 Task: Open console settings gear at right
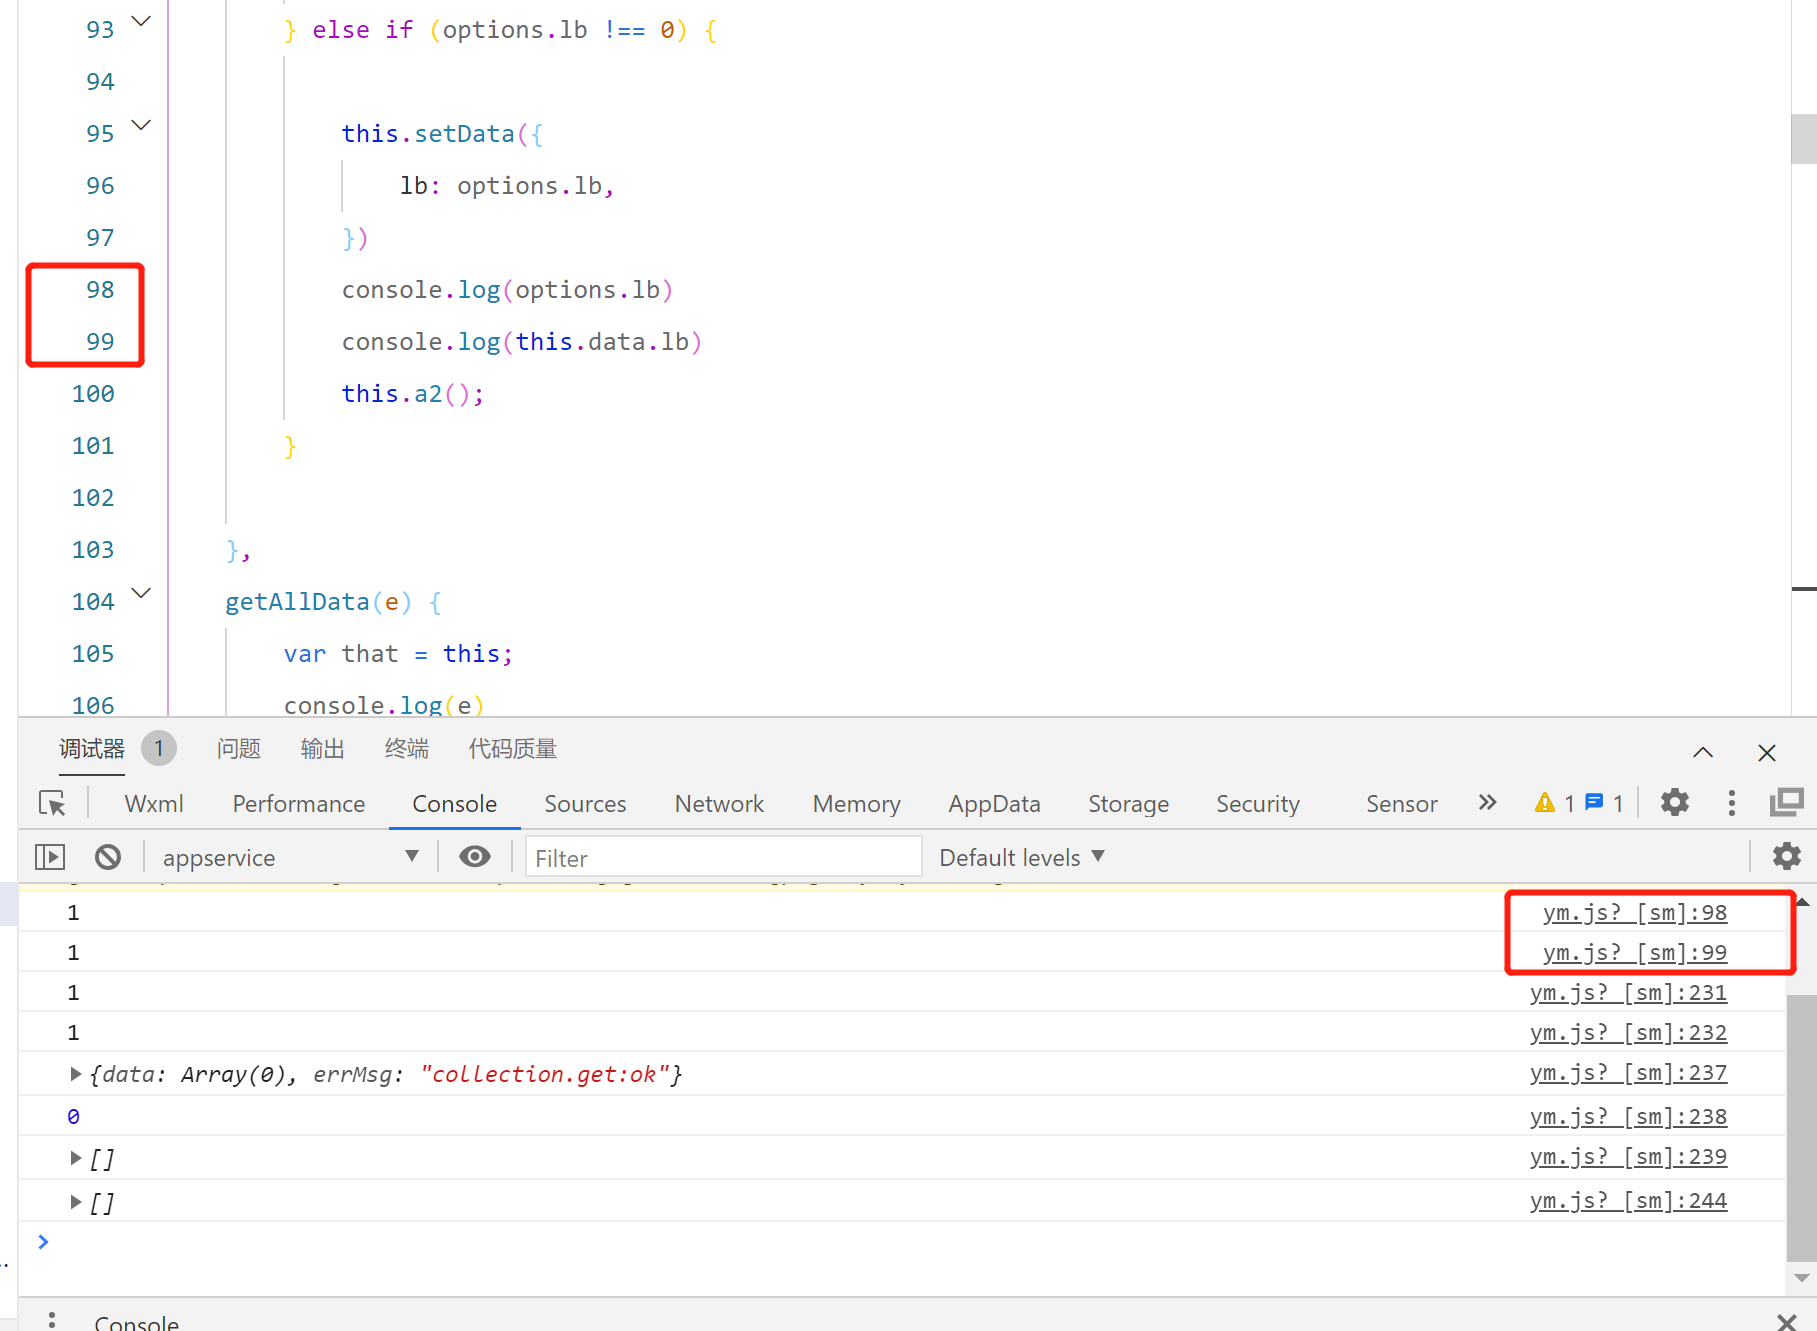coord(1787,856)
